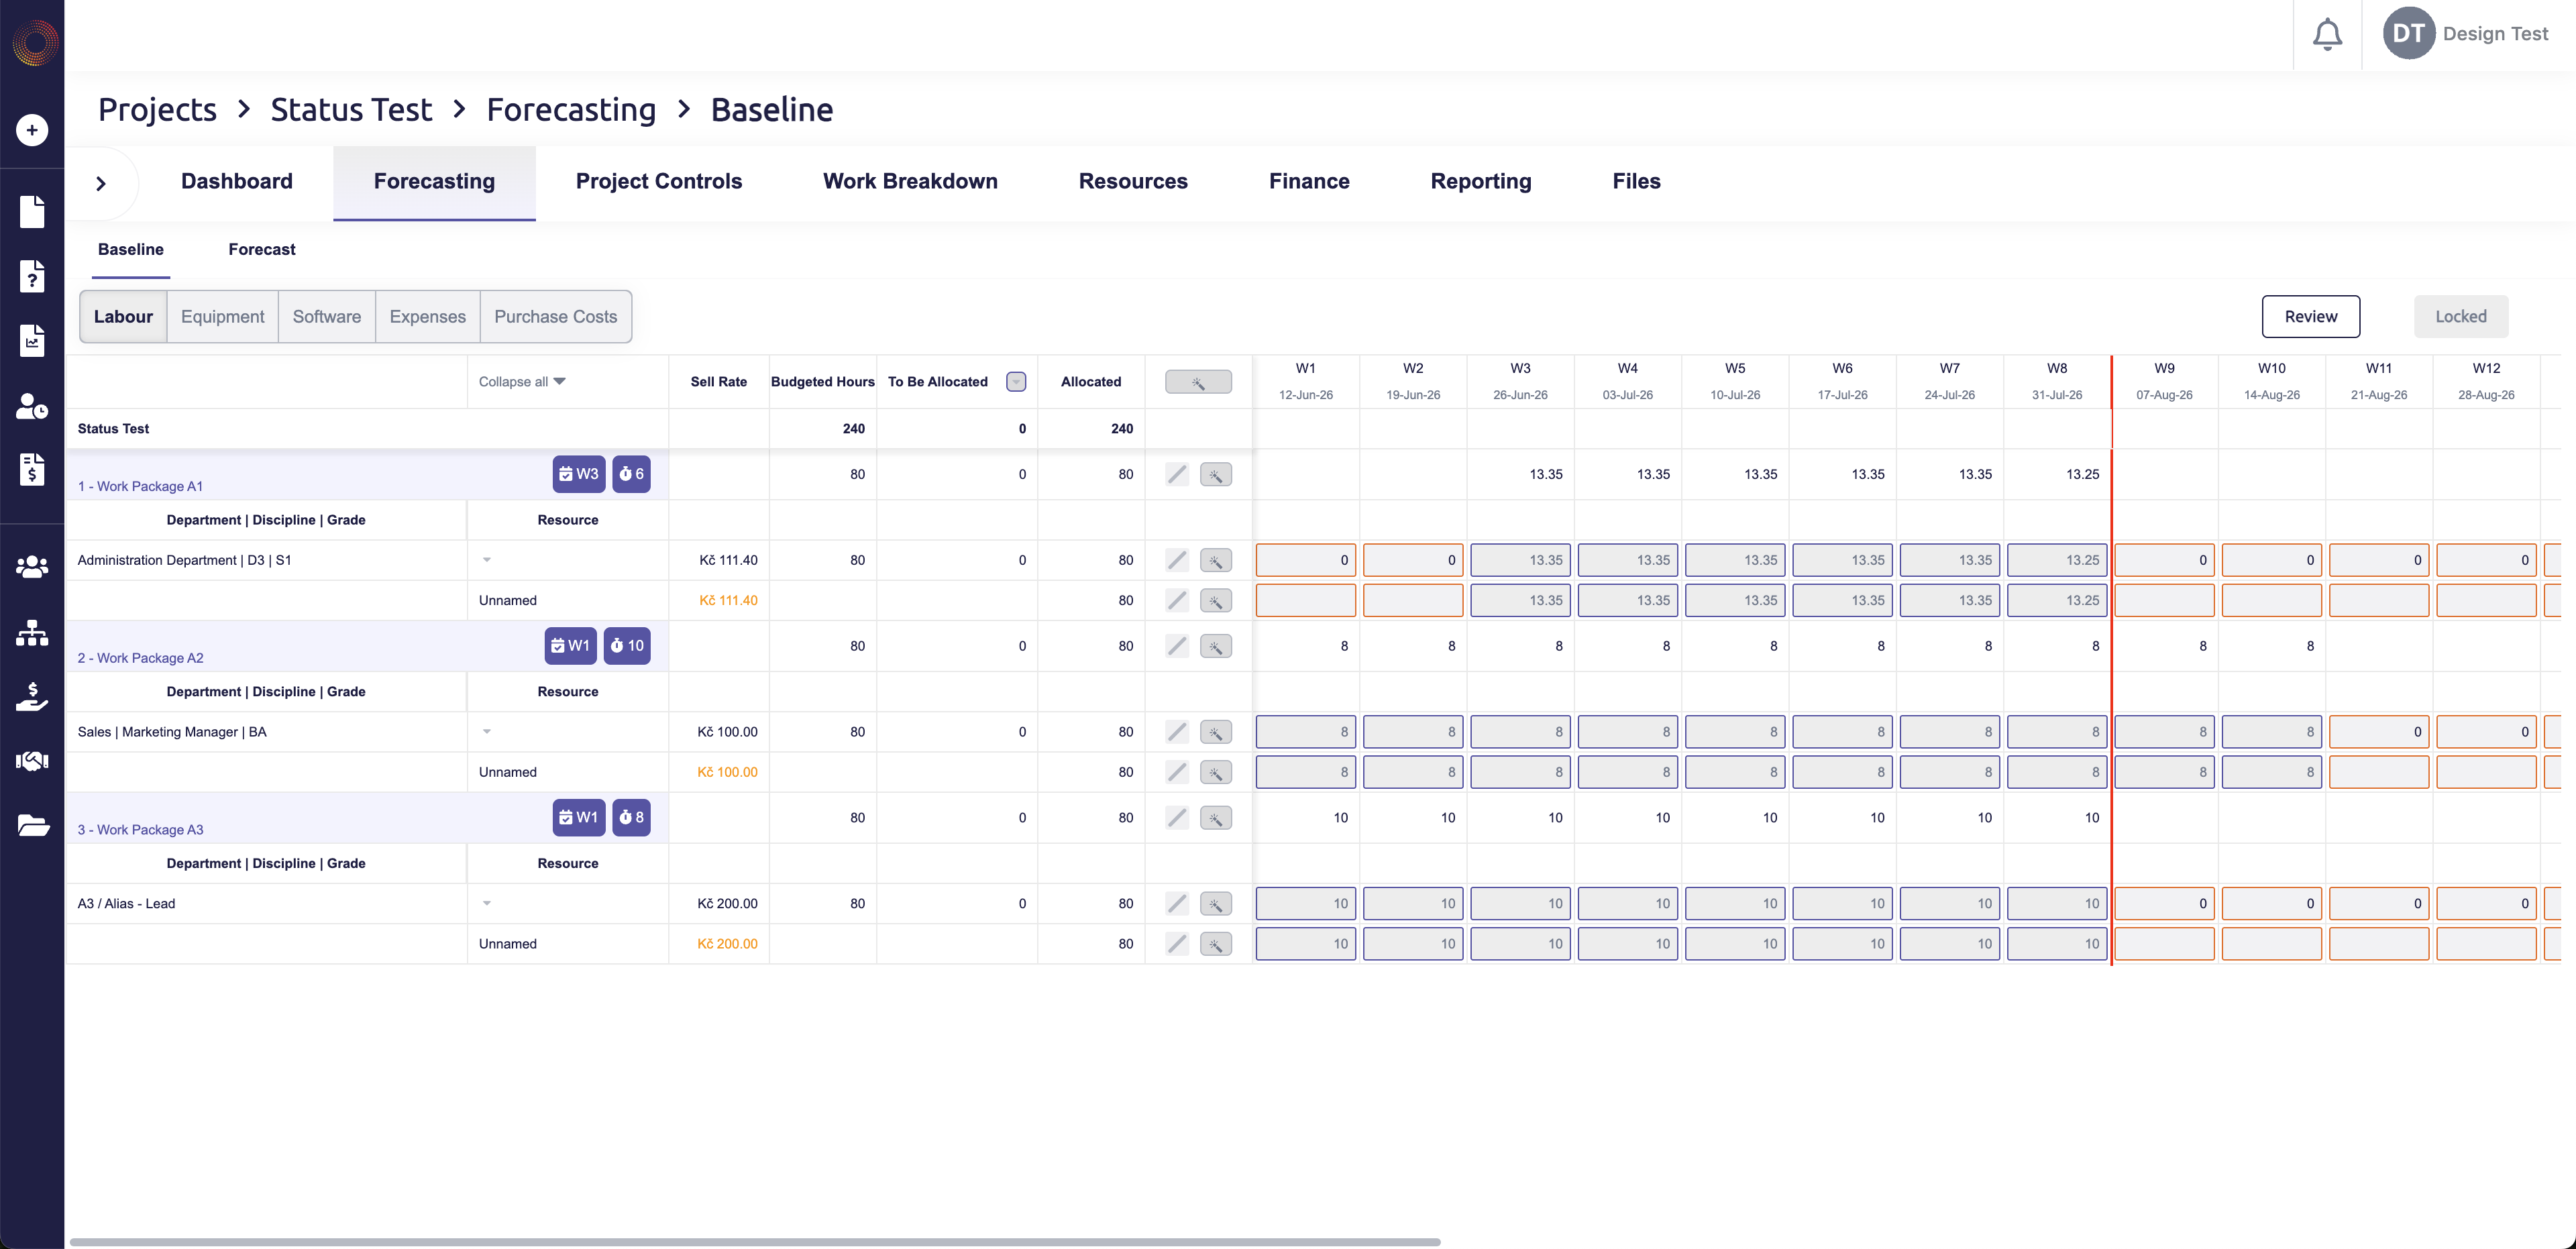The width and height of the screenshot is (2576, 1249).
Task: Click the Projects breadcrumb link
Action: [x=157, y=110]
